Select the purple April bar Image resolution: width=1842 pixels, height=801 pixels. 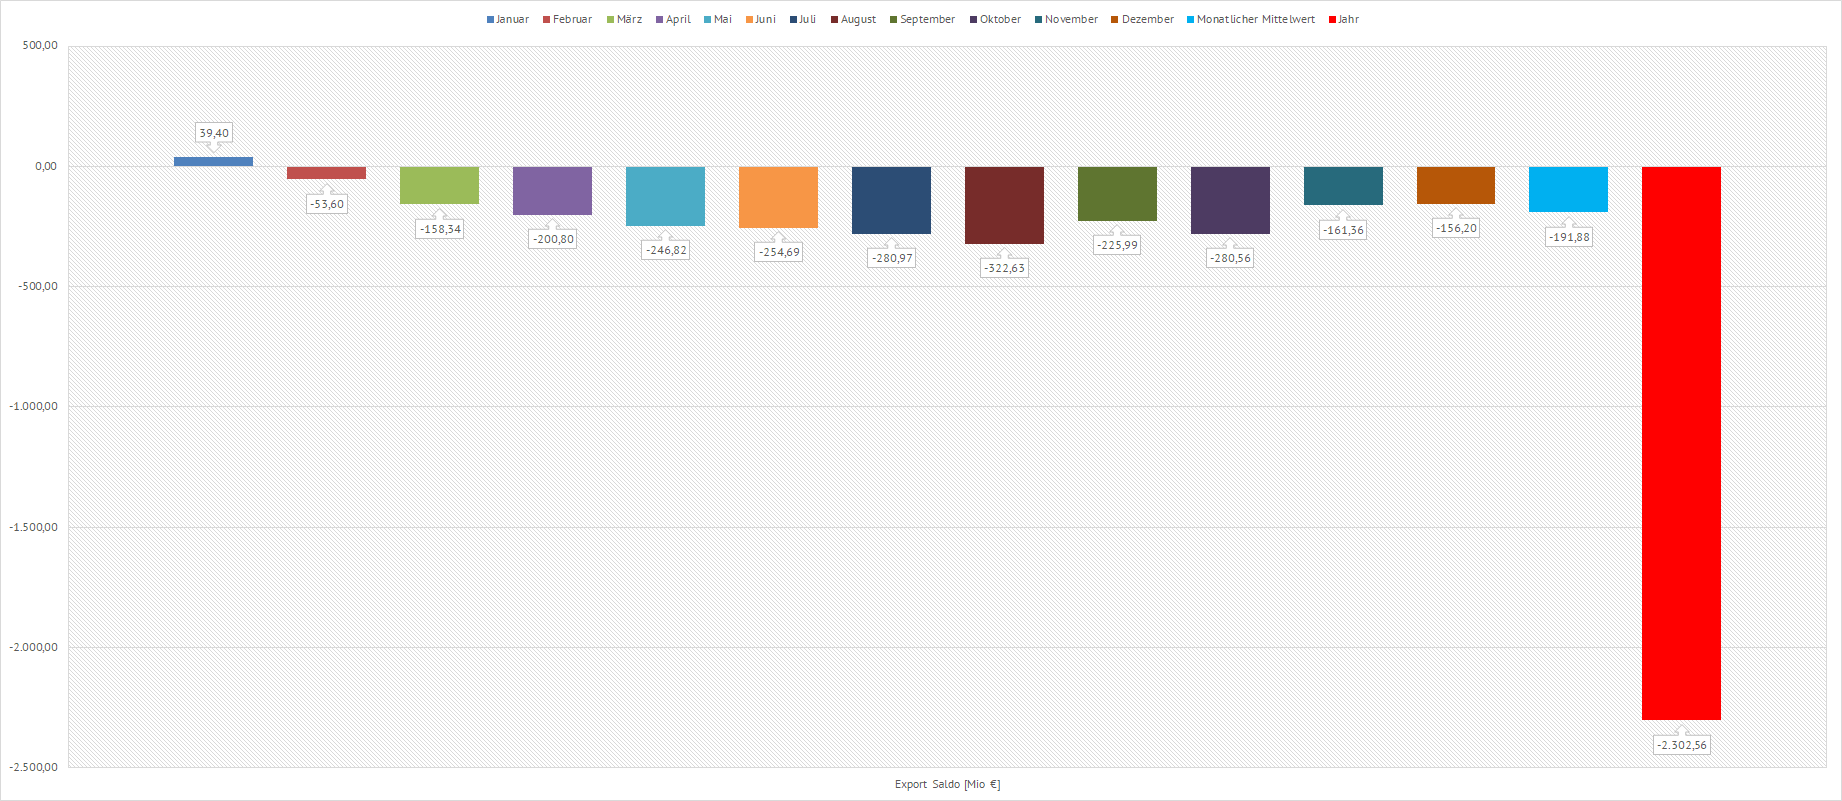tap(552, 191)
